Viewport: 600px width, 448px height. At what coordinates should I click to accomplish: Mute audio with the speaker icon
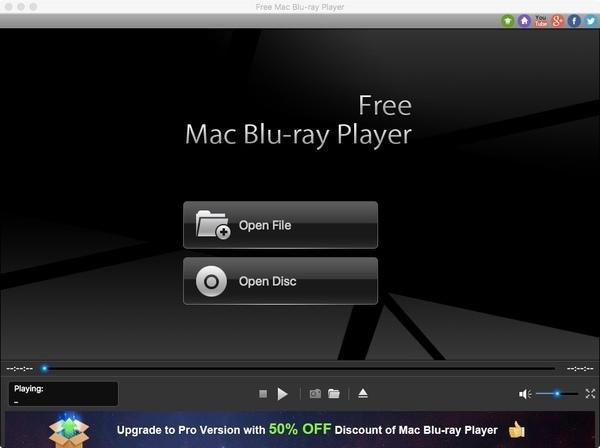click(525, 394)
